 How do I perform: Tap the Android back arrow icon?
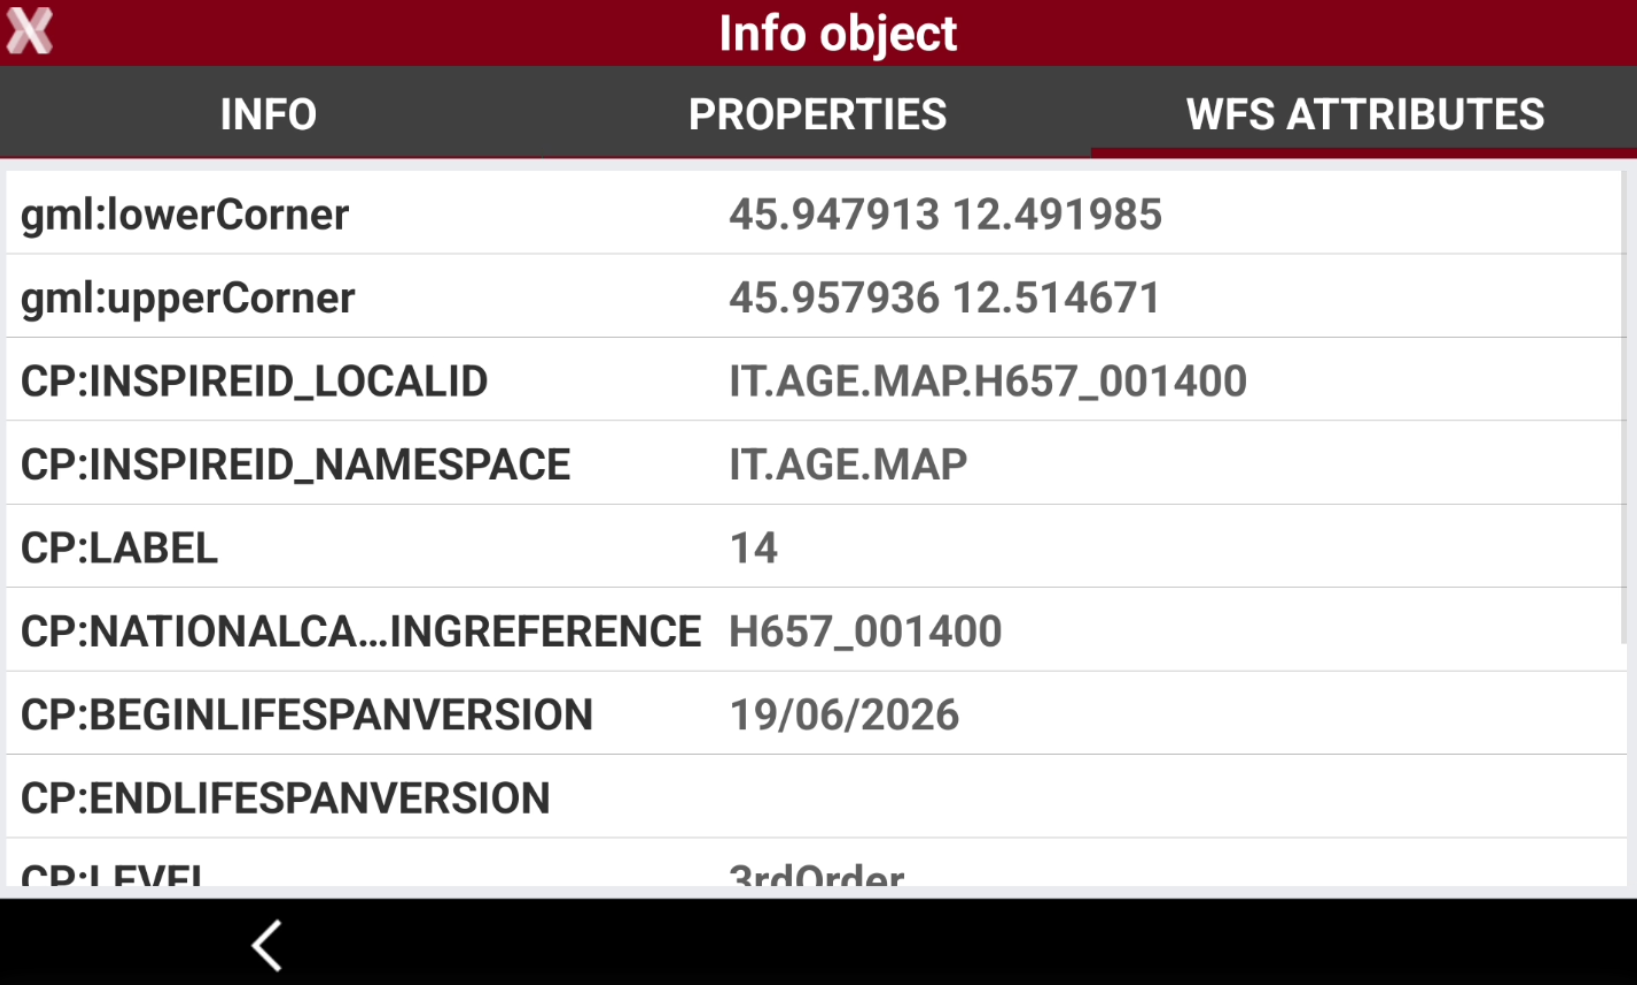coord(267,945)
